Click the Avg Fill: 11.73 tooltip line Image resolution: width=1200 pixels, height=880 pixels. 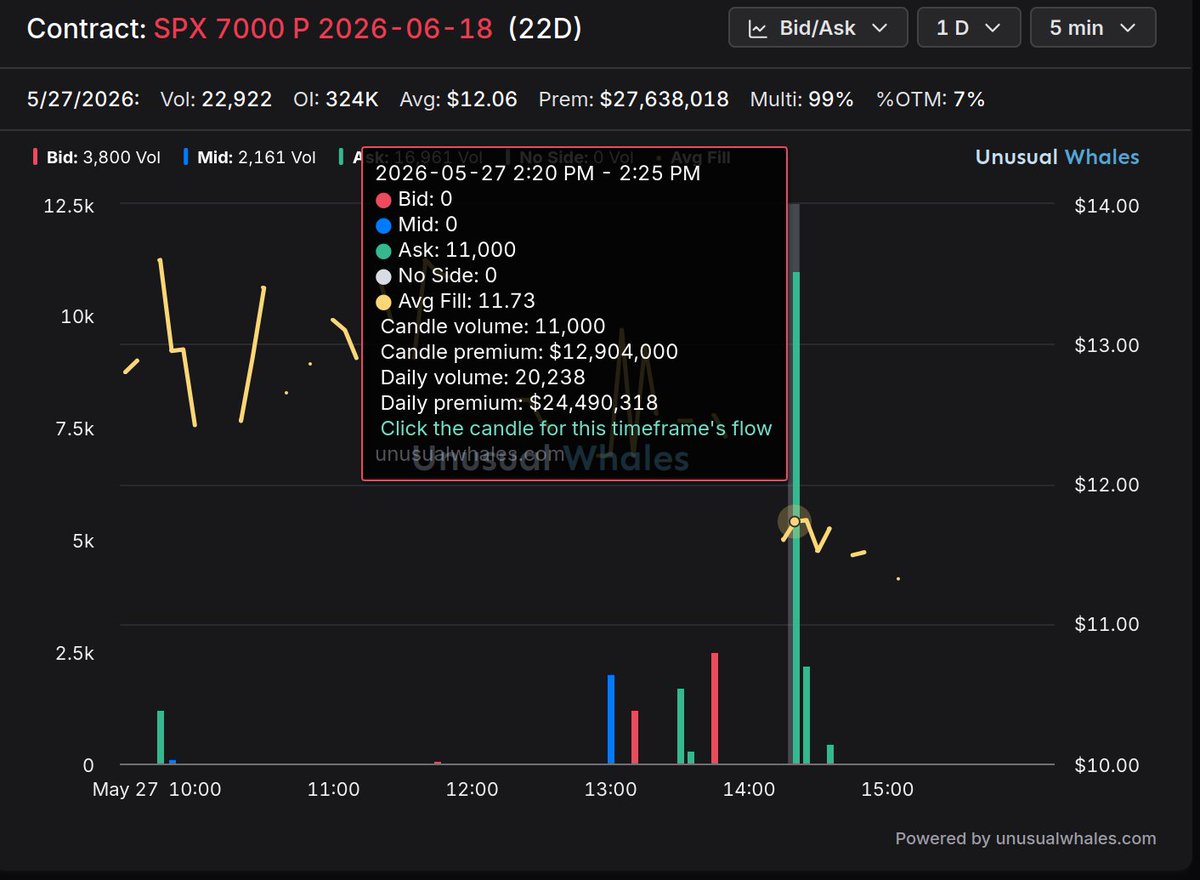coord(456,300)
